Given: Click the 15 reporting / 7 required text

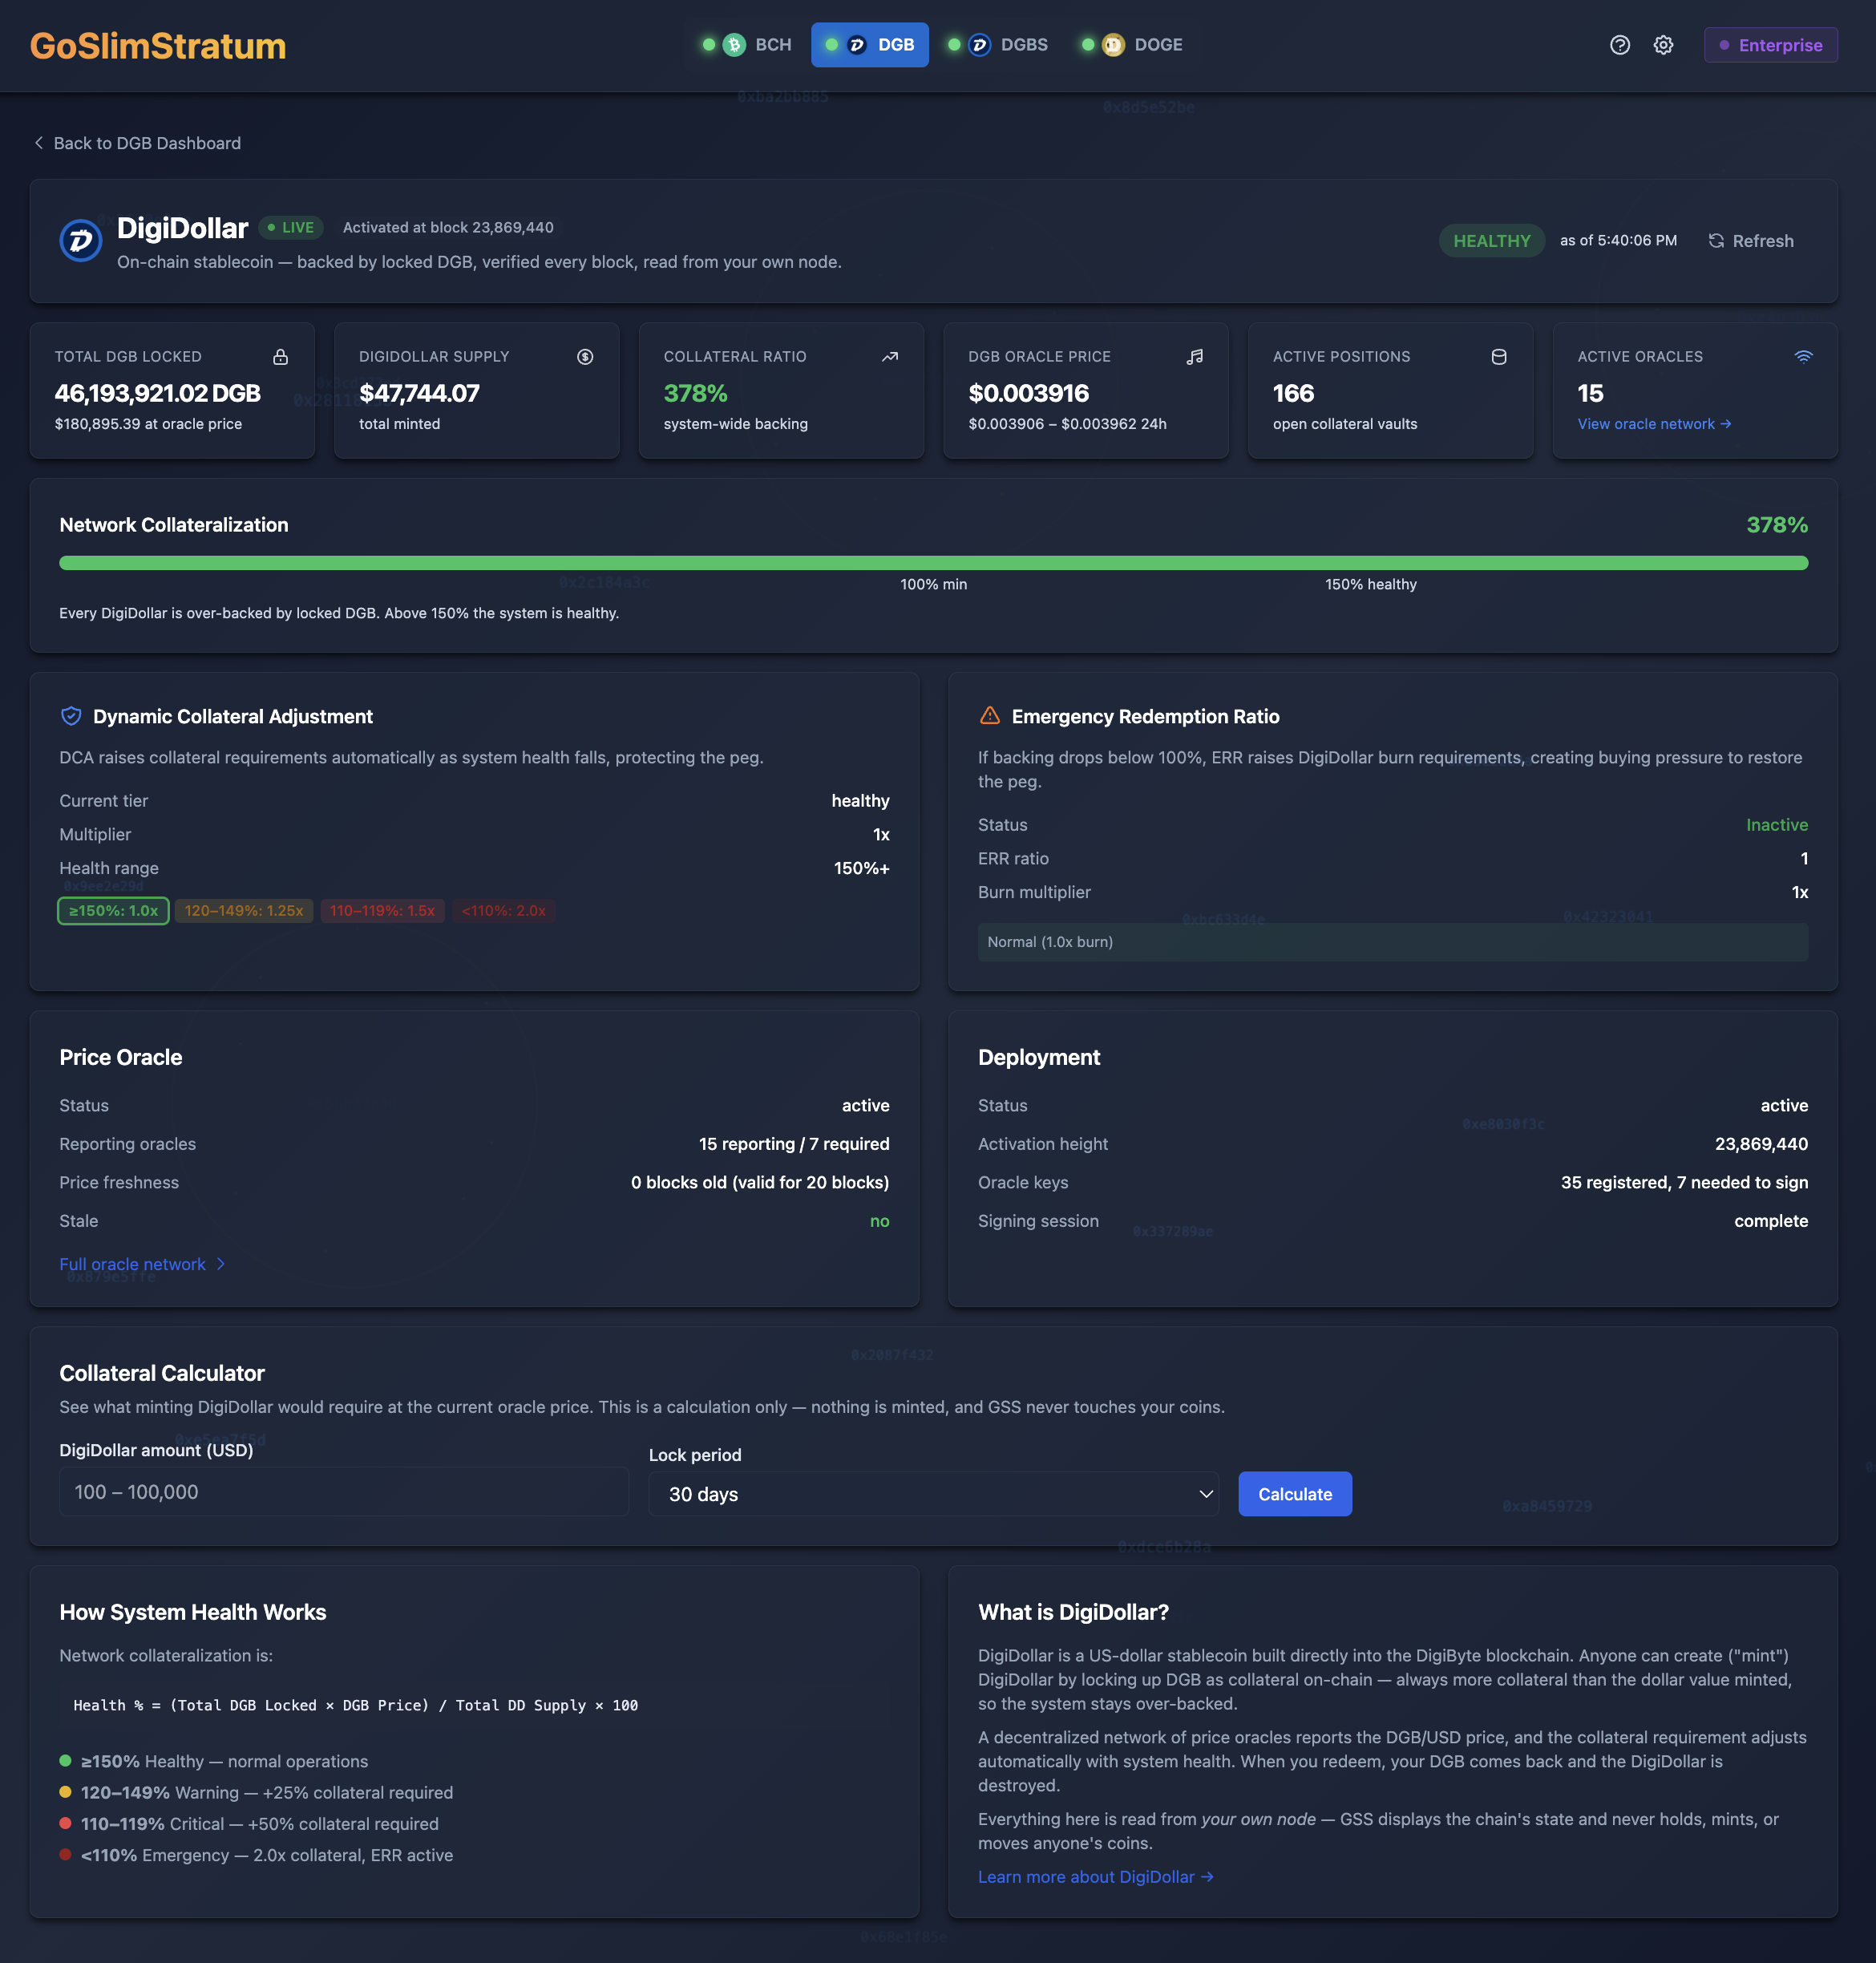Looking at the screenshot, I should pyautogui.click(x=794, y=1144).
